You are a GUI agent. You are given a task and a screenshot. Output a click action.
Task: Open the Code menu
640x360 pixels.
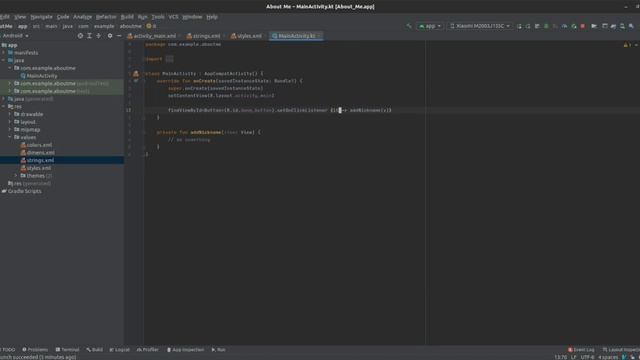[63, 17]
